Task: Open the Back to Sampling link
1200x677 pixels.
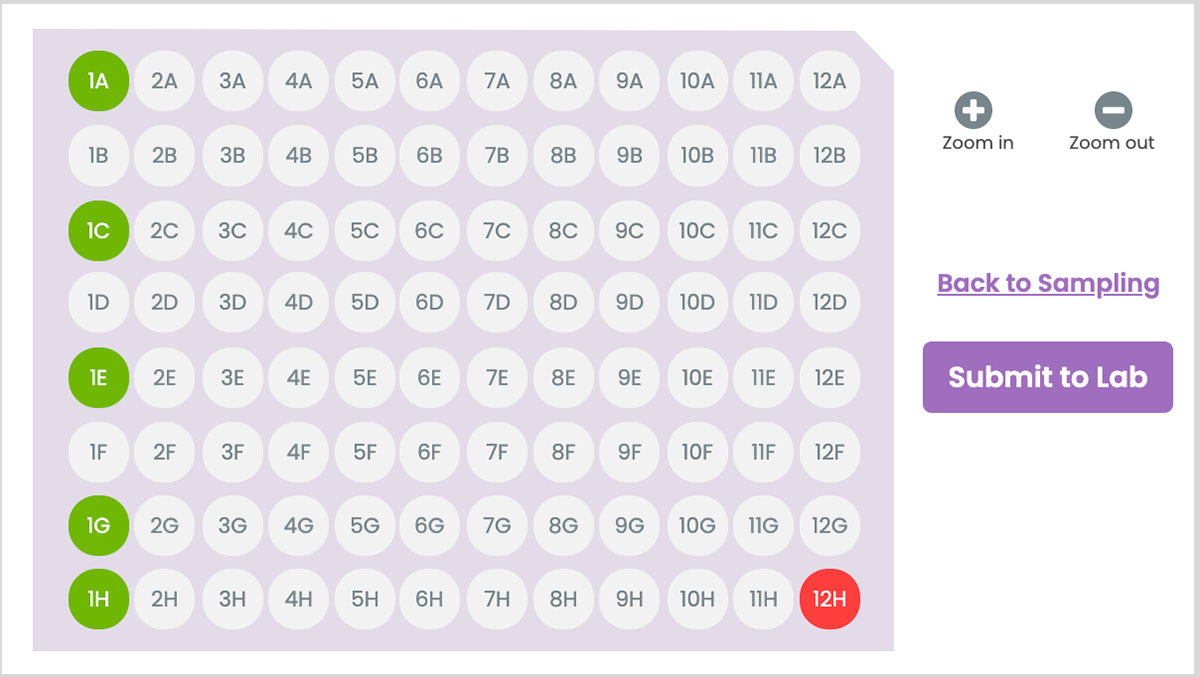Action: click(1048, 283)
